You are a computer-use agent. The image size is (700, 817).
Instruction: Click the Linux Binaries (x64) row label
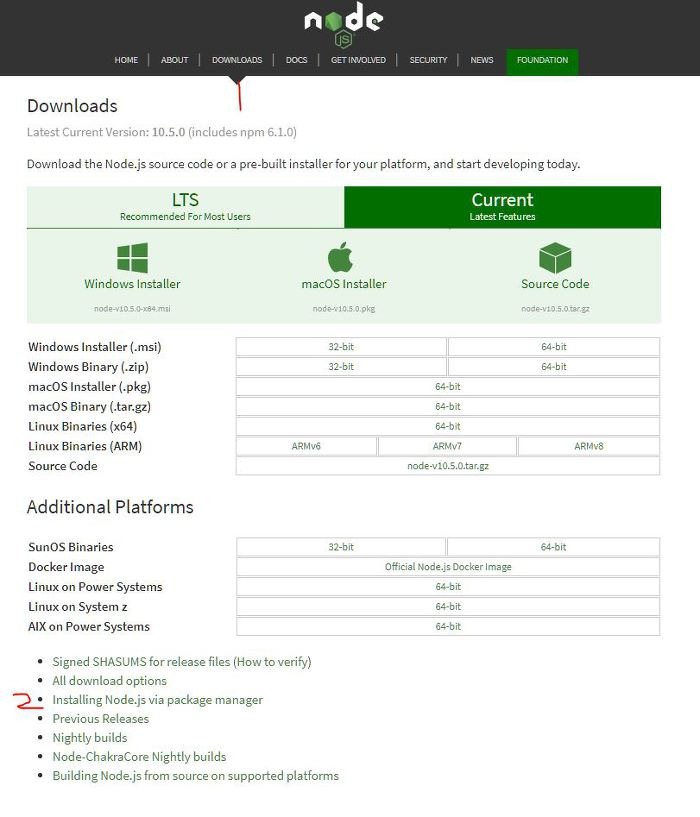pos(83,426)
